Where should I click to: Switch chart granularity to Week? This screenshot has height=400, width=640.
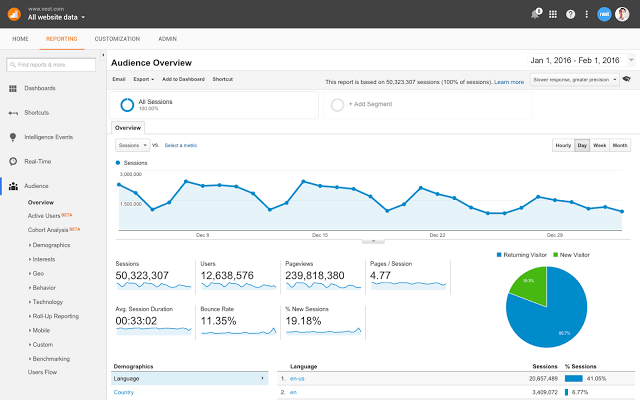pos(600,145)
